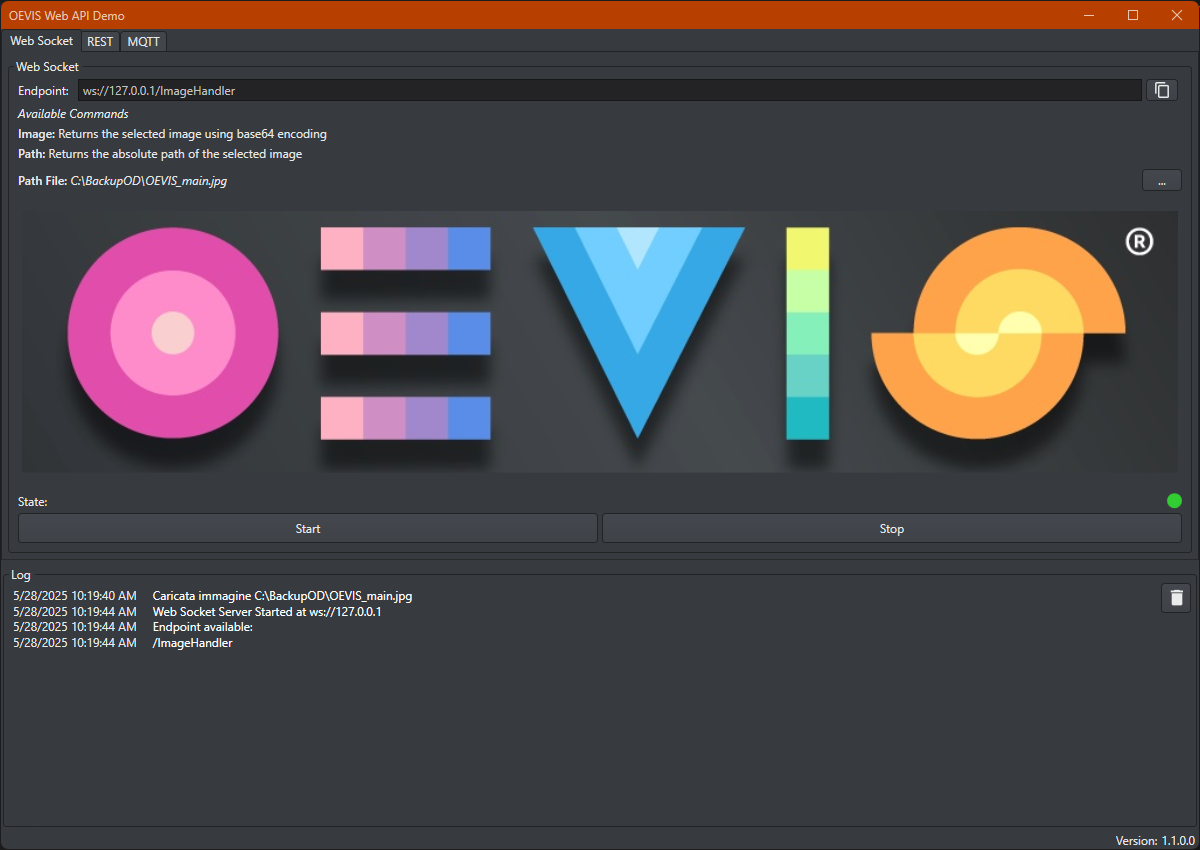Select the '/ImageHandler' log entry
The image size is (1200, 850).
click(123, 643)
